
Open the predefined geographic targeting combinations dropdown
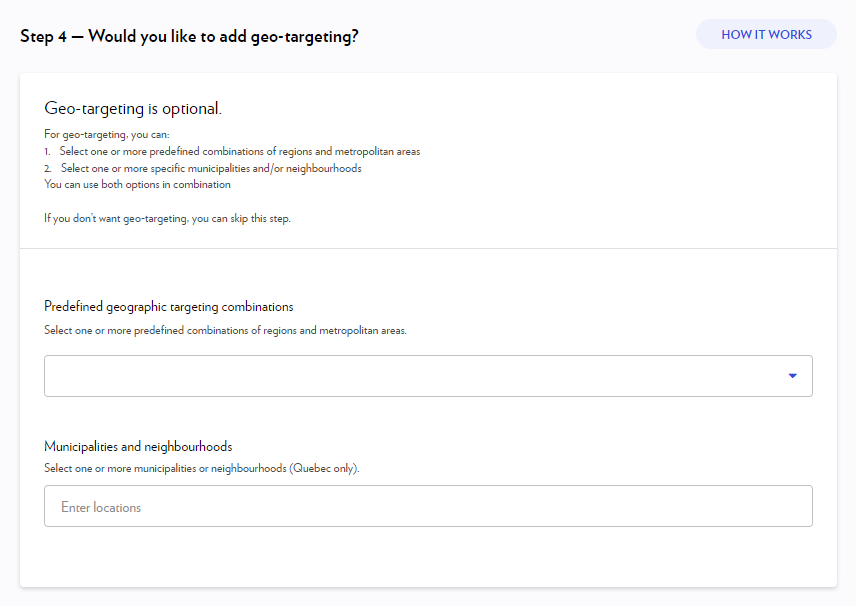pos(428,375)
